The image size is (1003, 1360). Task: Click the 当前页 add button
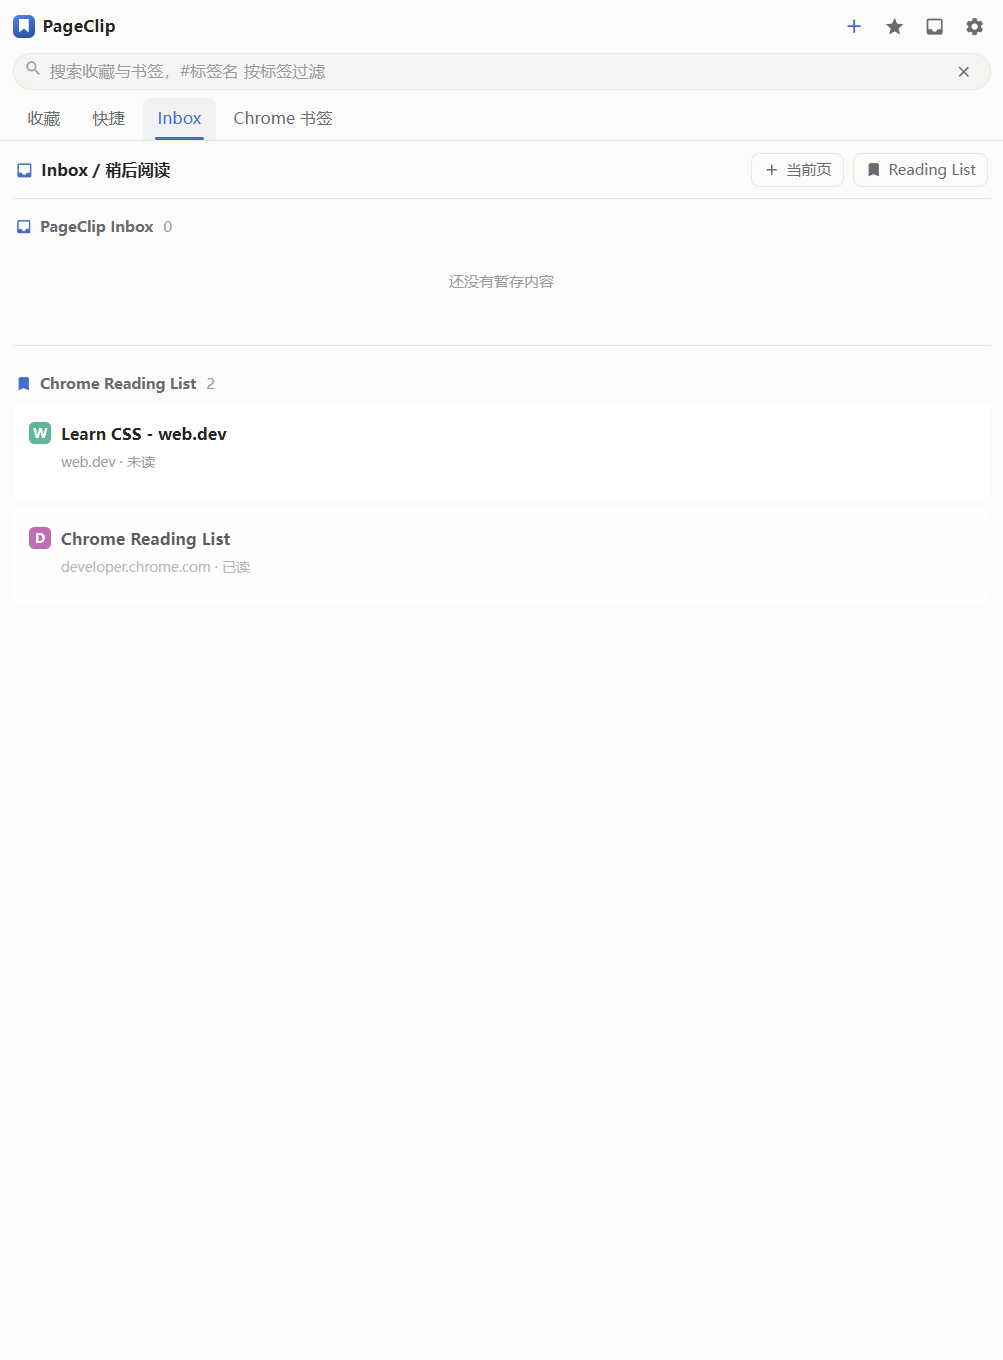[798, 170]
